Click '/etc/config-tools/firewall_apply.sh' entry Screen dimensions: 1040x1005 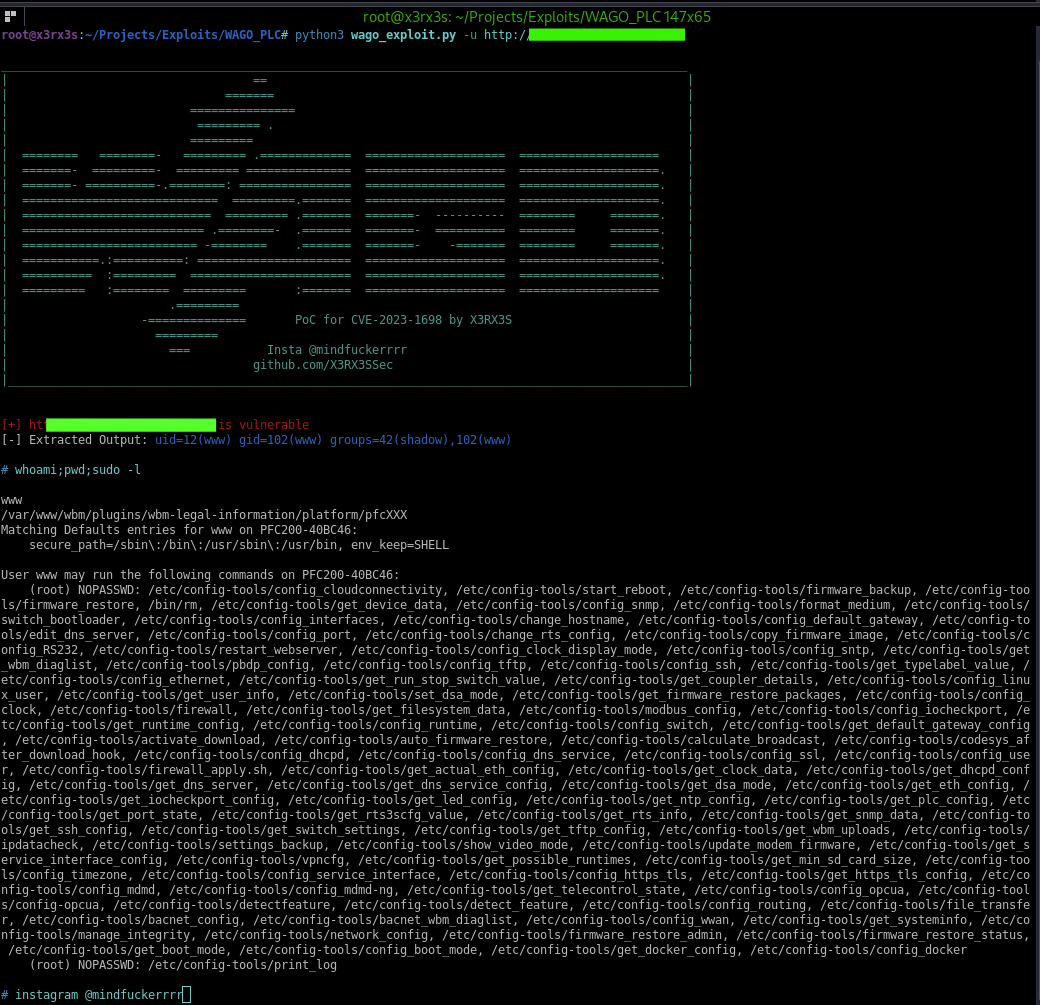tap(144, 770)
